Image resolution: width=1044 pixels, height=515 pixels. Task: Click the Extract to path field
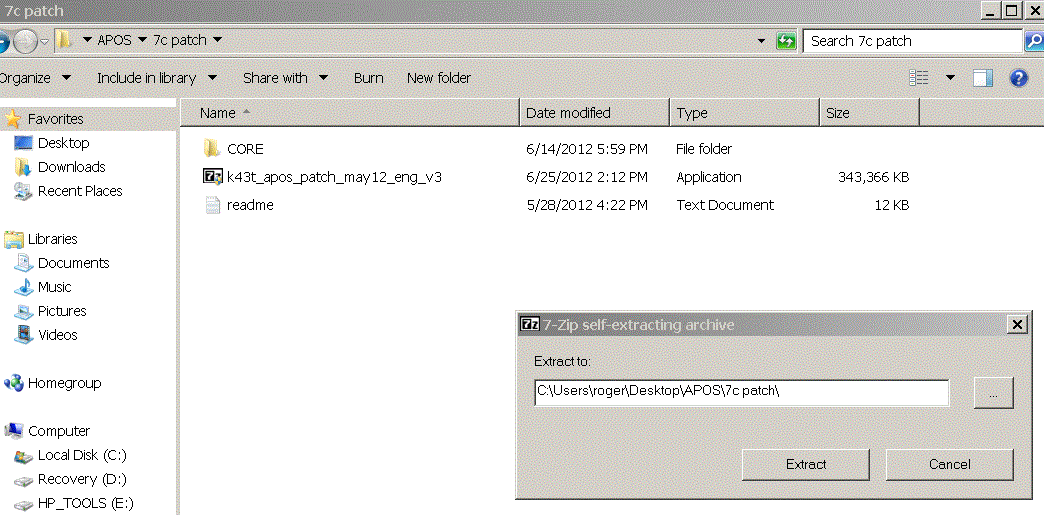pyautogui.click(x=741, y=392)
